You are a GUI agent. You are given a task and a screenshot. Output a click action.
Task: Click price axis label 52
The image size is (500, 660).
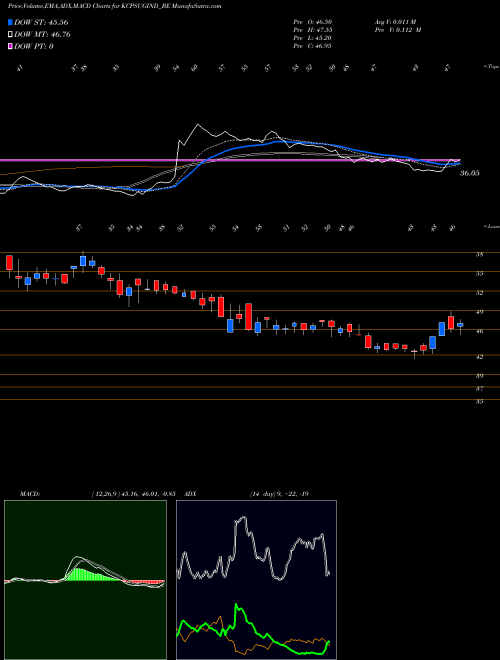pos(479,293)
